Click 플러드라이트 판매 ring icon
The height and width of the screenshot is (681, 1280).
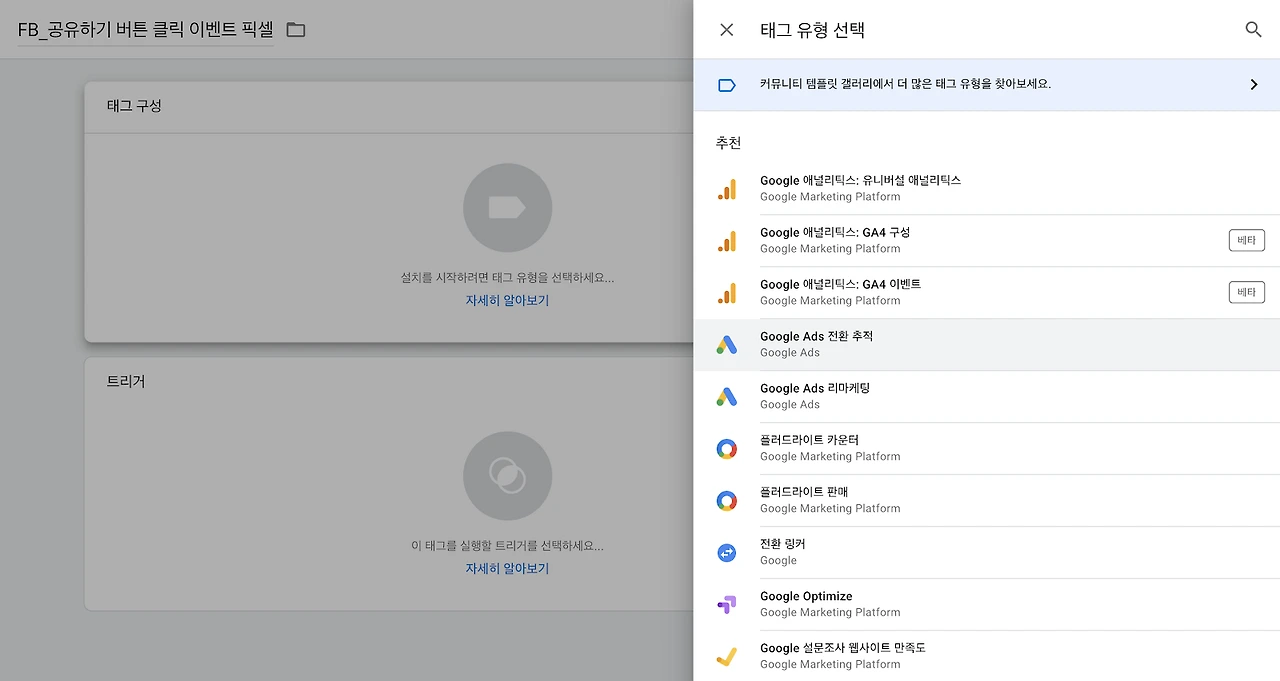coord(727,501)
